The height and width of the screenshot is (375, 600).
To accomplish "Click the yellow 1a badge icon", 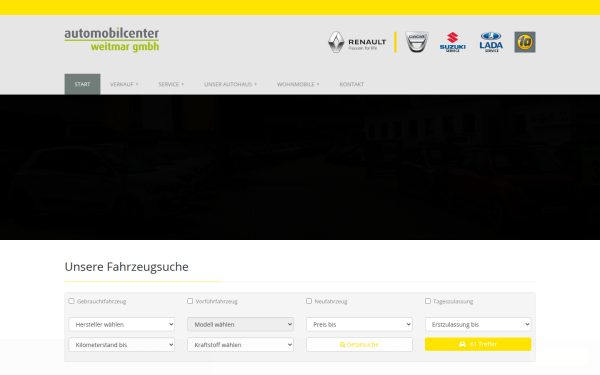I will click(525, 42).
